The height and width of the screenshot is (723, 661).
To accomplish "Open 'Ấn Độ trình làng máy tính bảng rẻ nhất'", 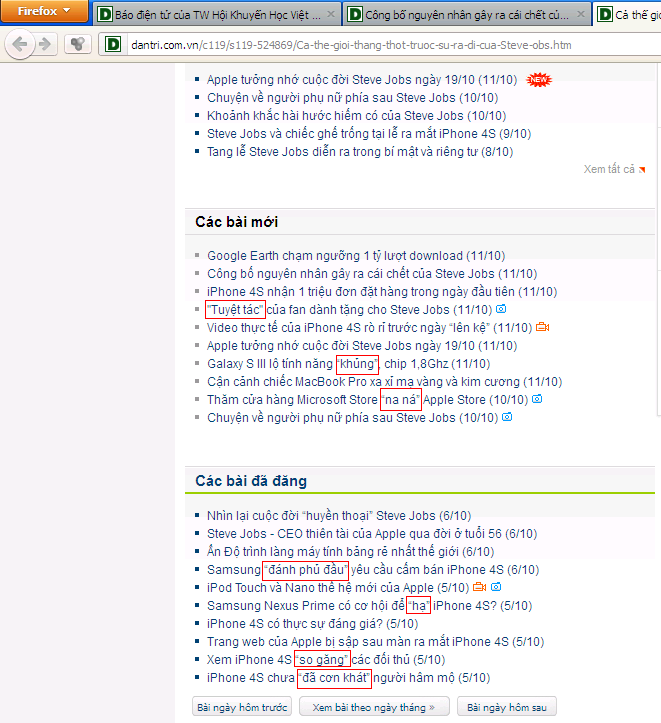I will (350, 551).
